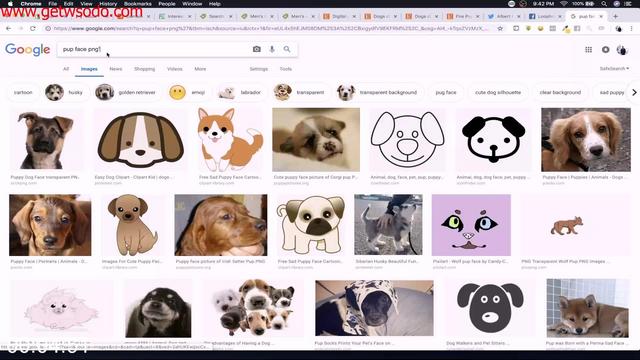Viewport: 640px width, 360px height.
Task: Open the Irish Setter pup photo
Action: pos(221,225)
